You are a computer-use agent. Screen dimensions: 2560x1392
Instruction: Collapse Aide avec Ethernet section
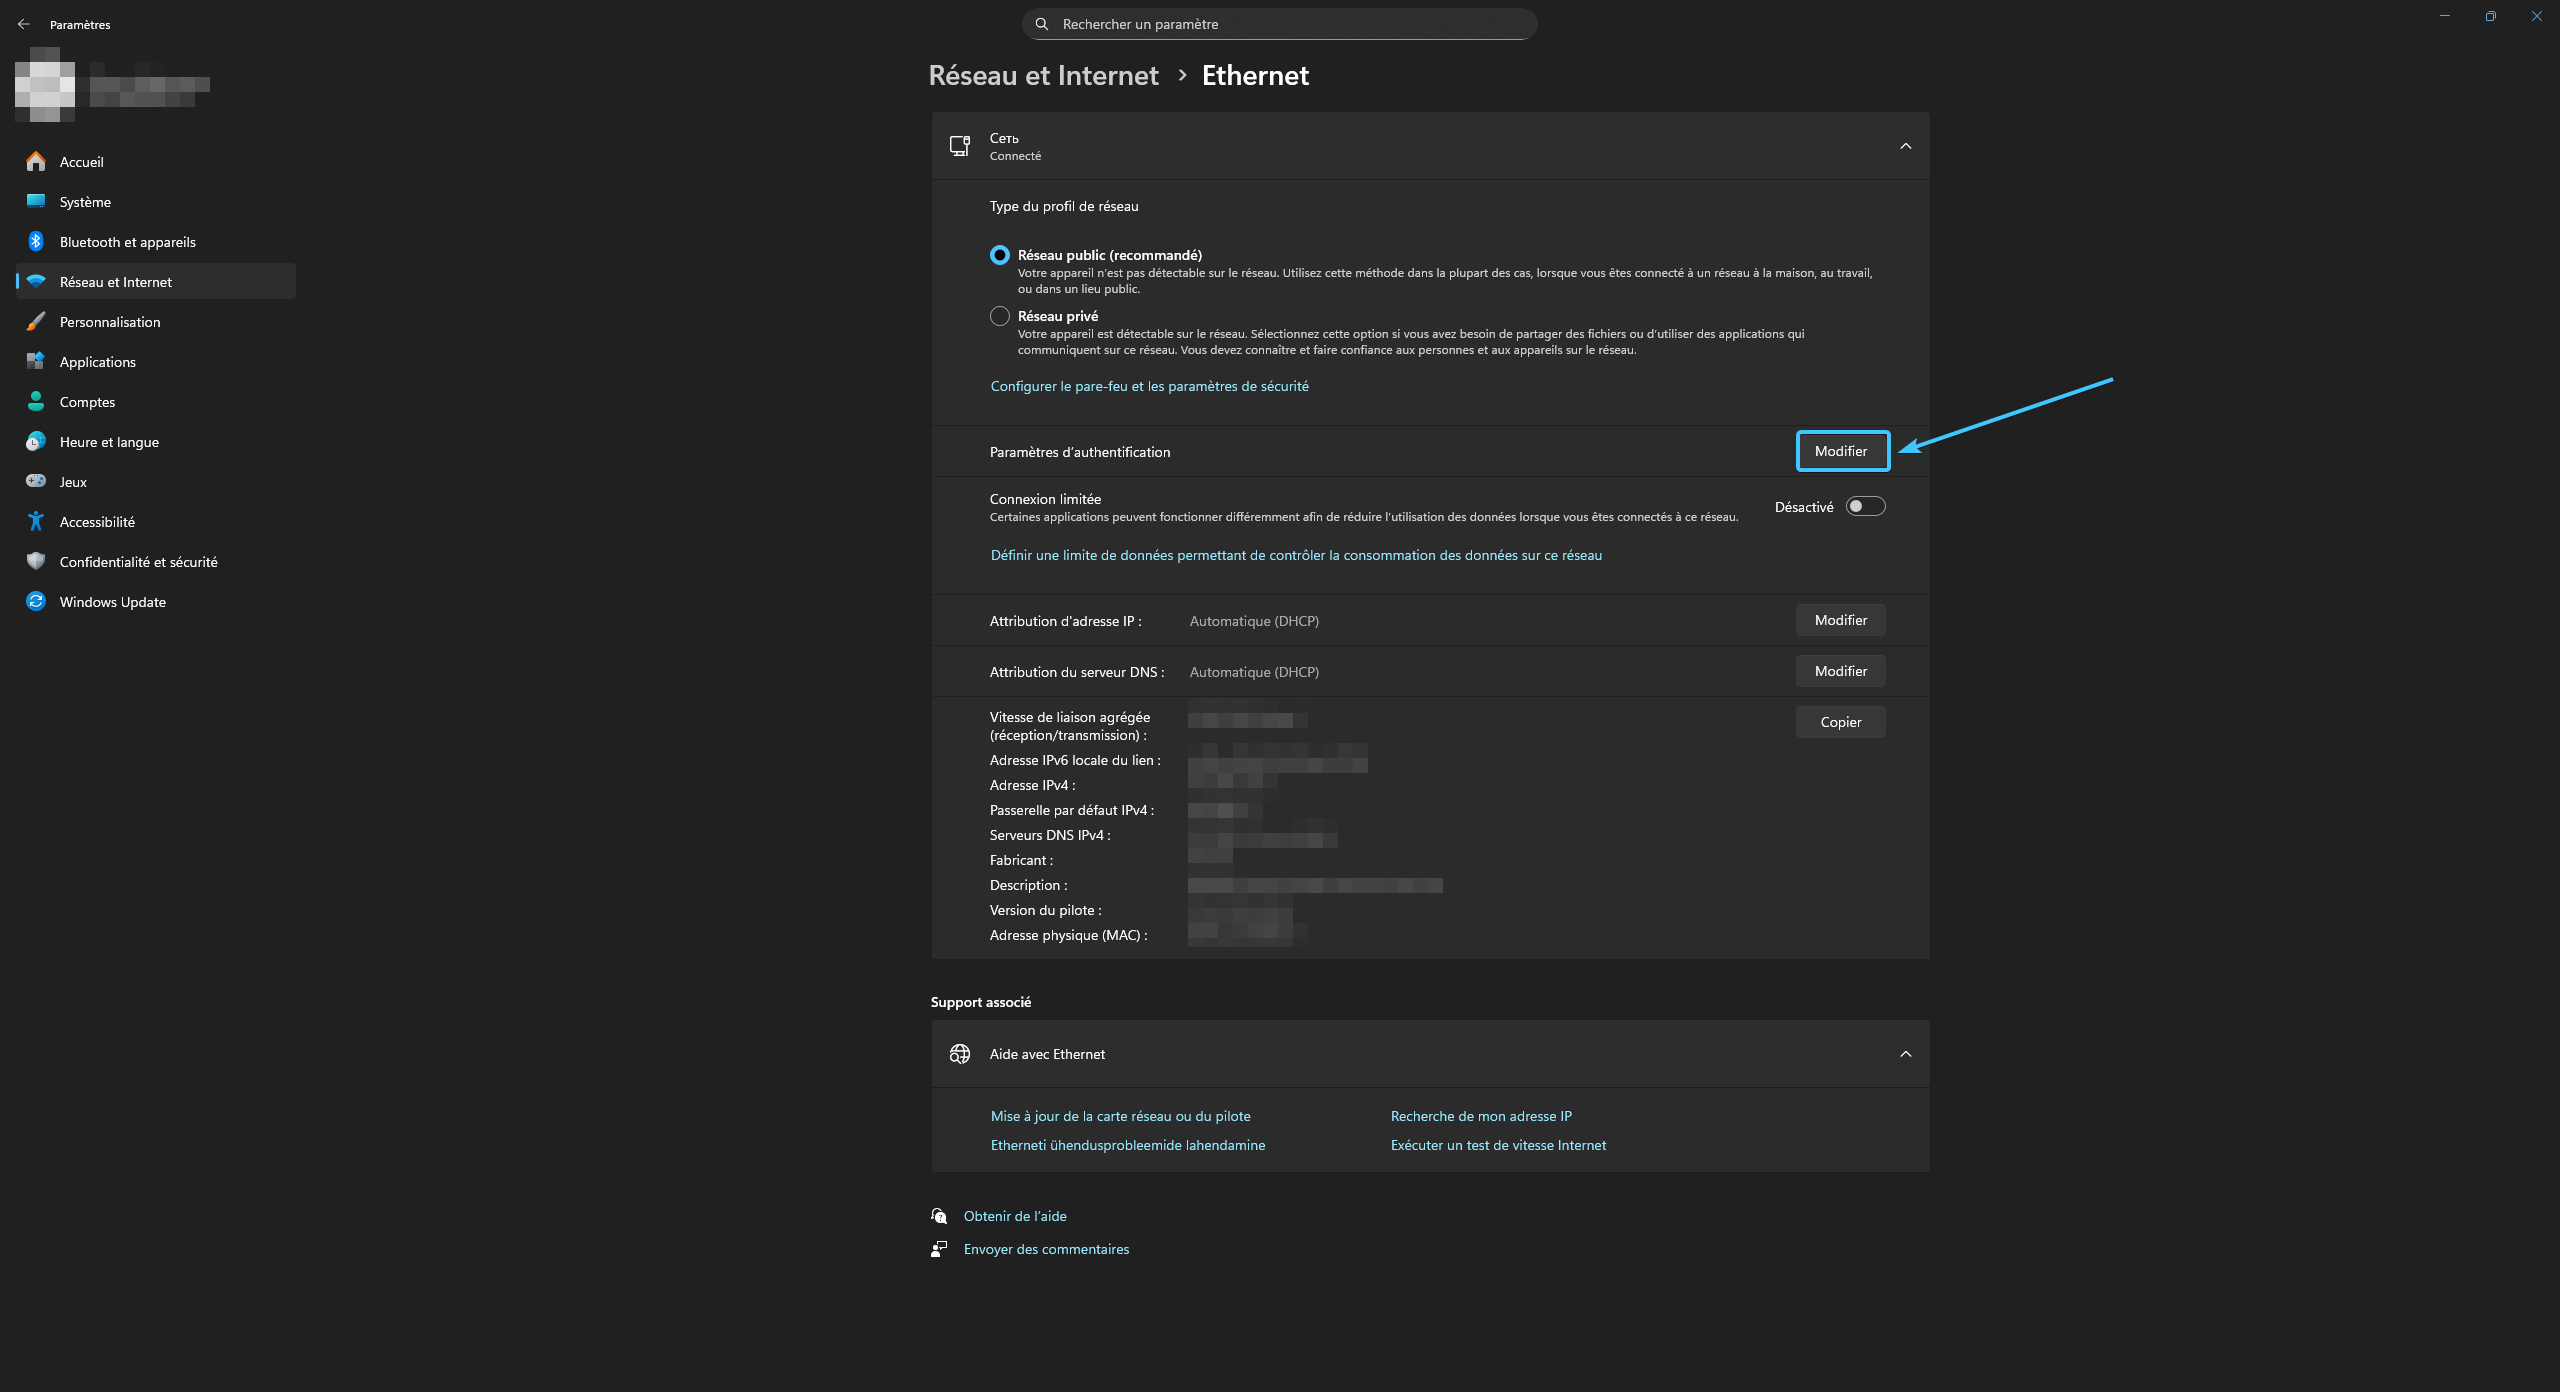pyautogui.click(x=1905, y=1054)
